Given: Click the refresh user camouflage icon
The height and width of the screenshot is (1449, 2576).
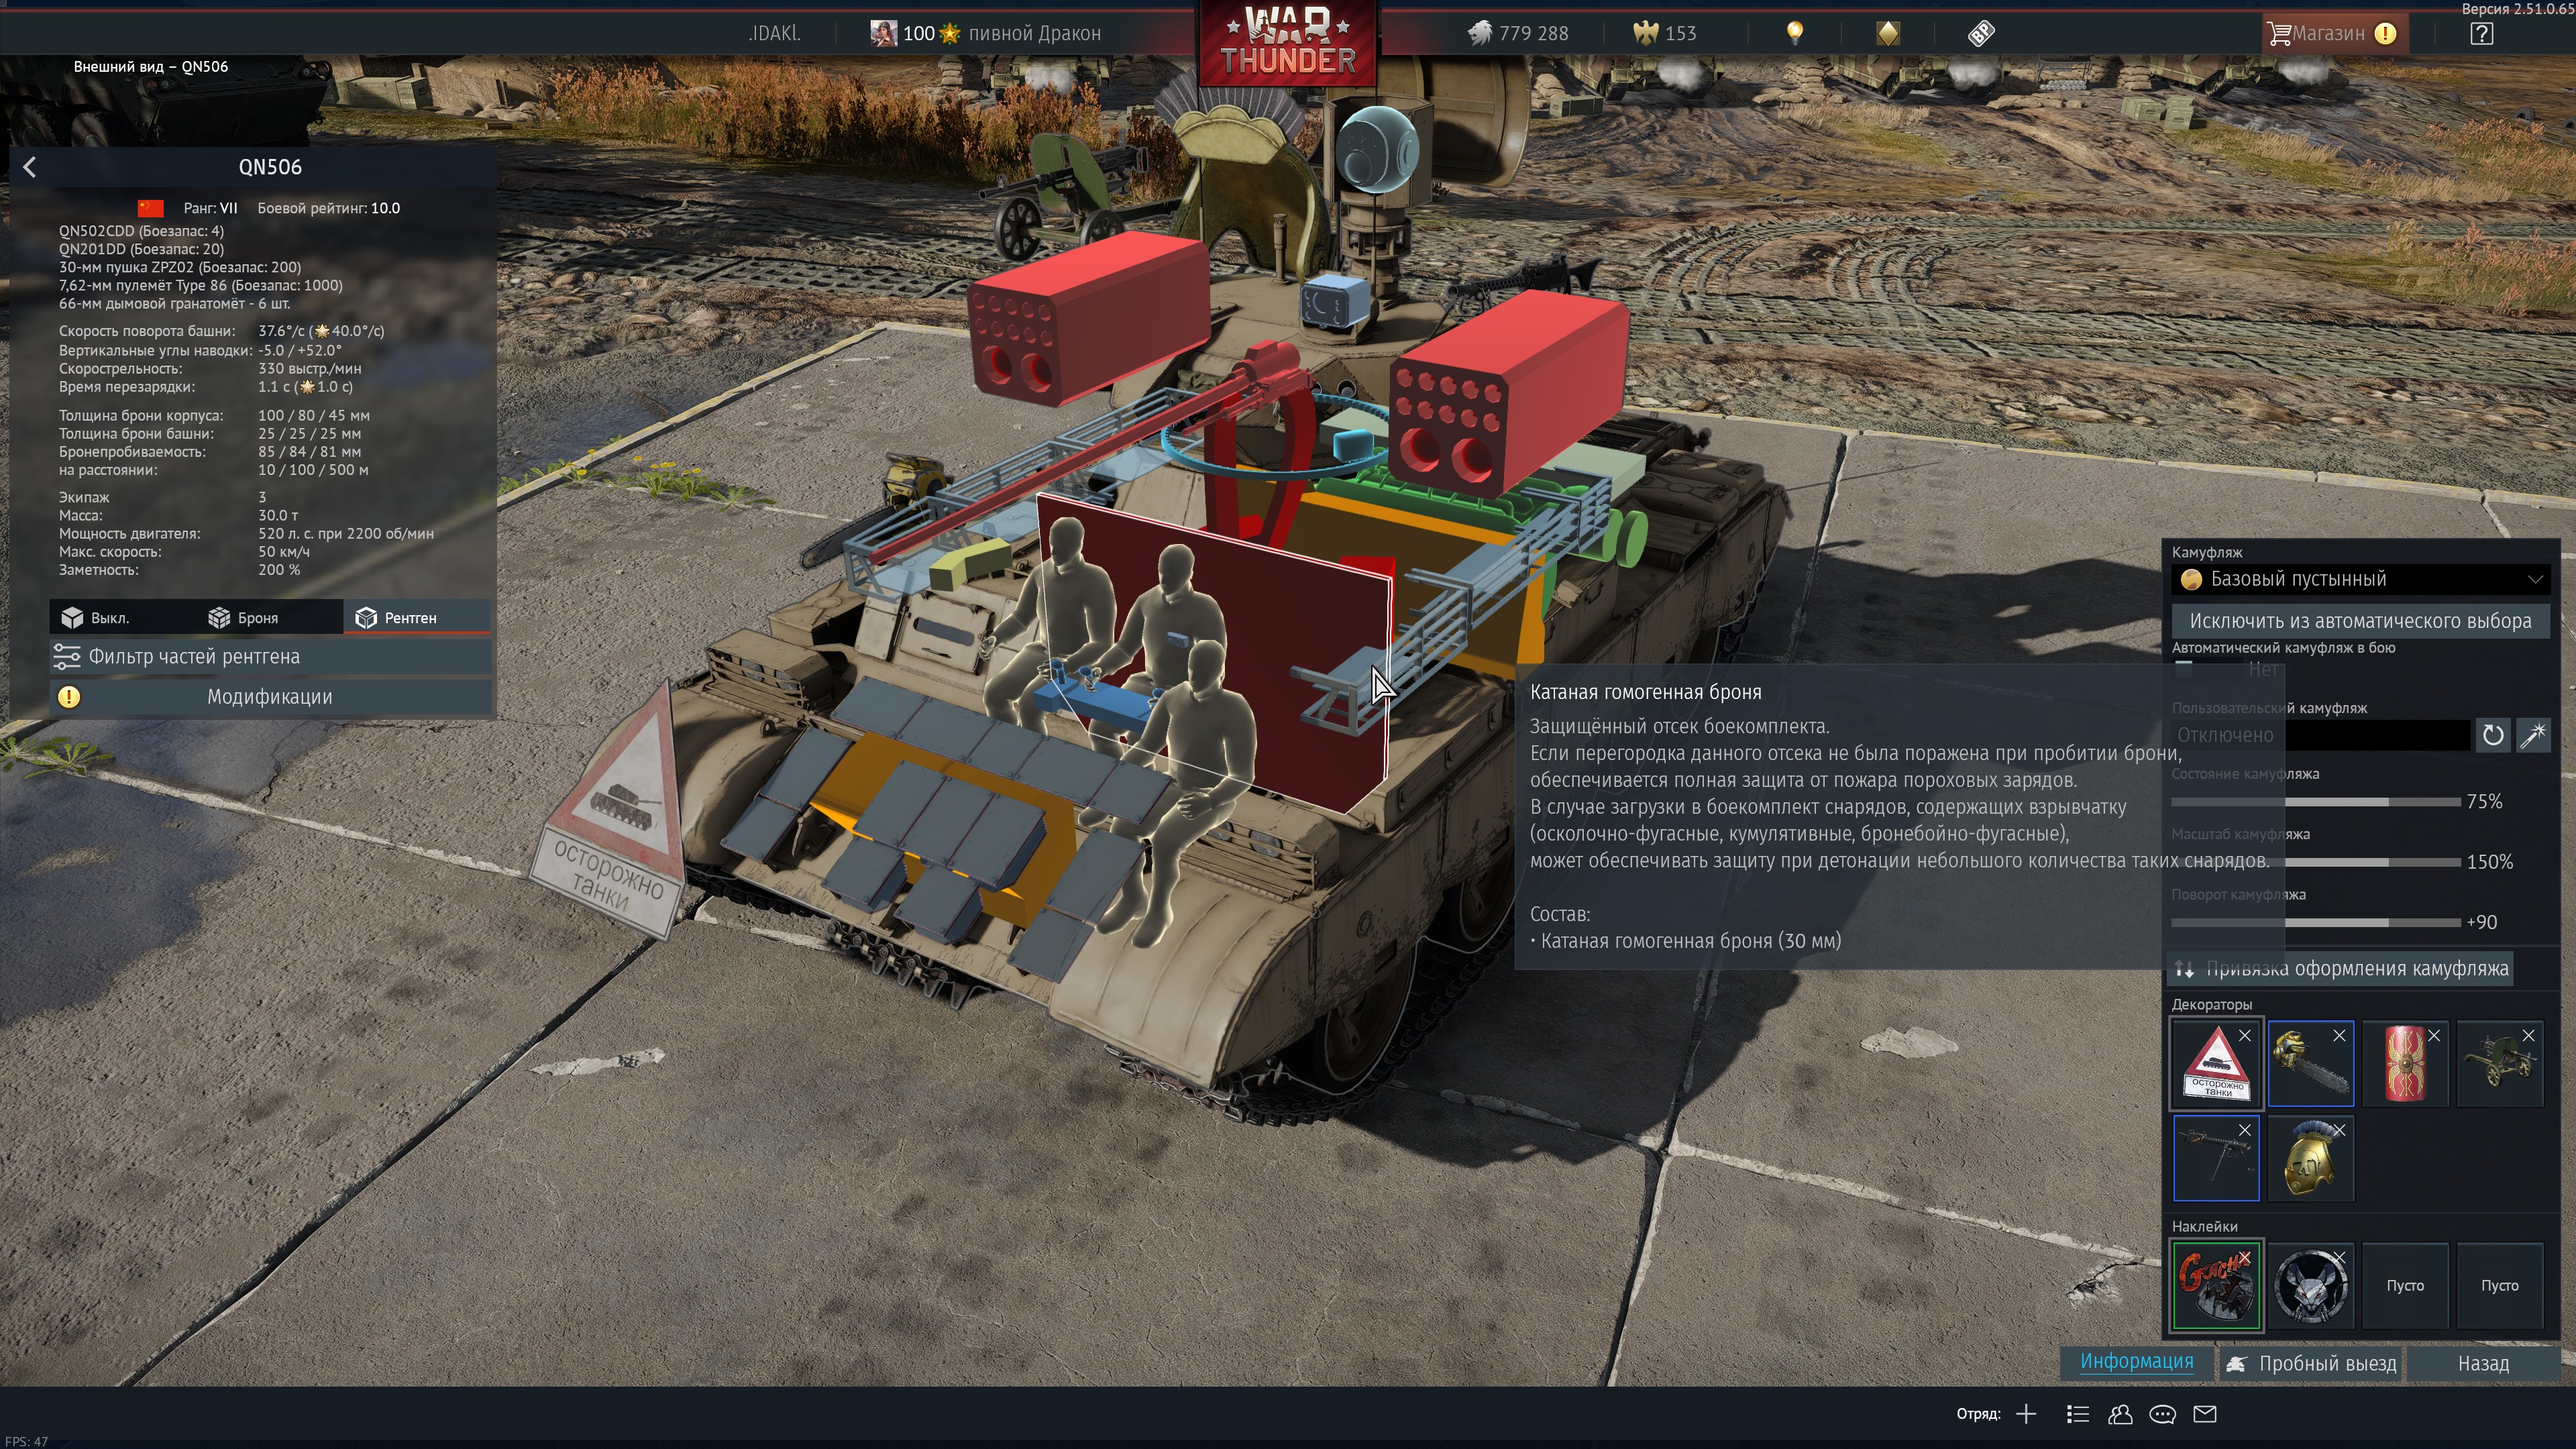Looking at the screenshot, I should pyautogui.click(x=2492, y=736).
